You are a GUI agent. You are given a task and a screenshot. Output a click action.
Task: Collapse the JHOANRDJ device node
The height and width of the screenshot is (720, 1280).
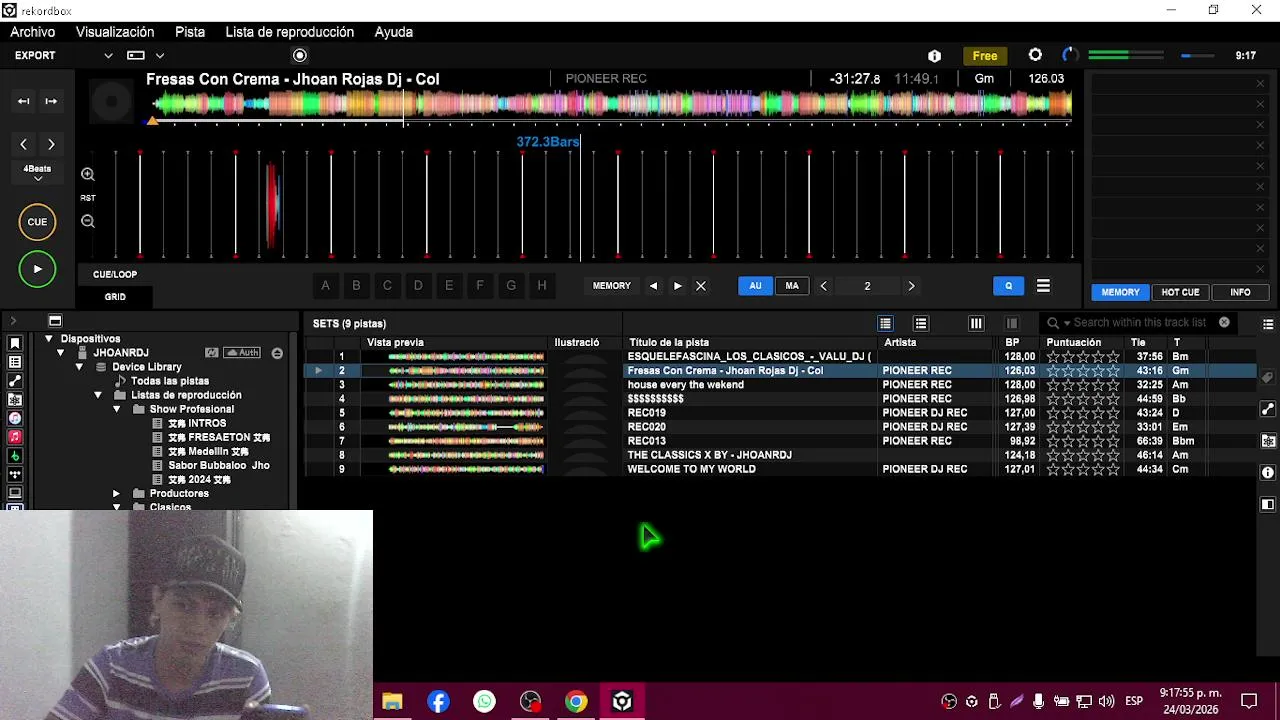point(61,353)
